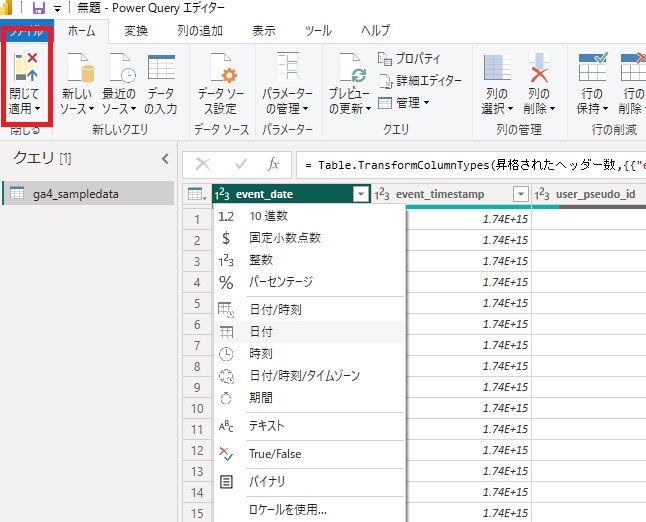The height and width of the screenshot is (522, 646).
Task: Select True/False type
Action: click(x=310, y=454)
